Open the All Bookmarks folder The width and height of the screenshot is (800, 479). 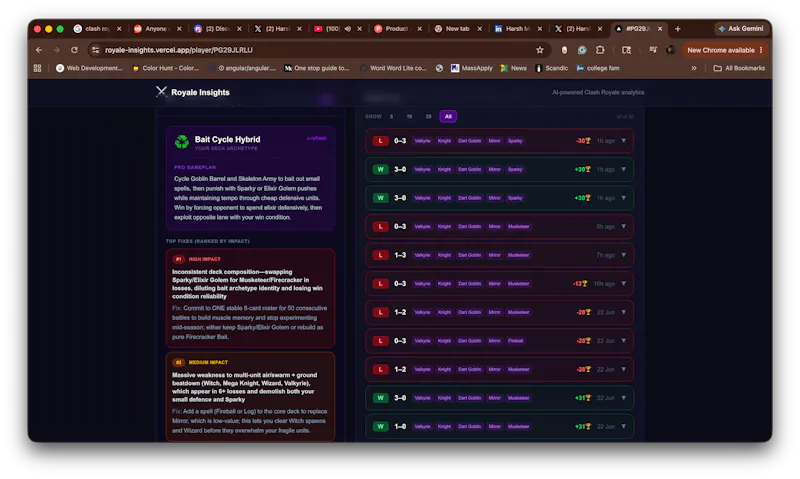pyautogui.click(x=739, y=68)
